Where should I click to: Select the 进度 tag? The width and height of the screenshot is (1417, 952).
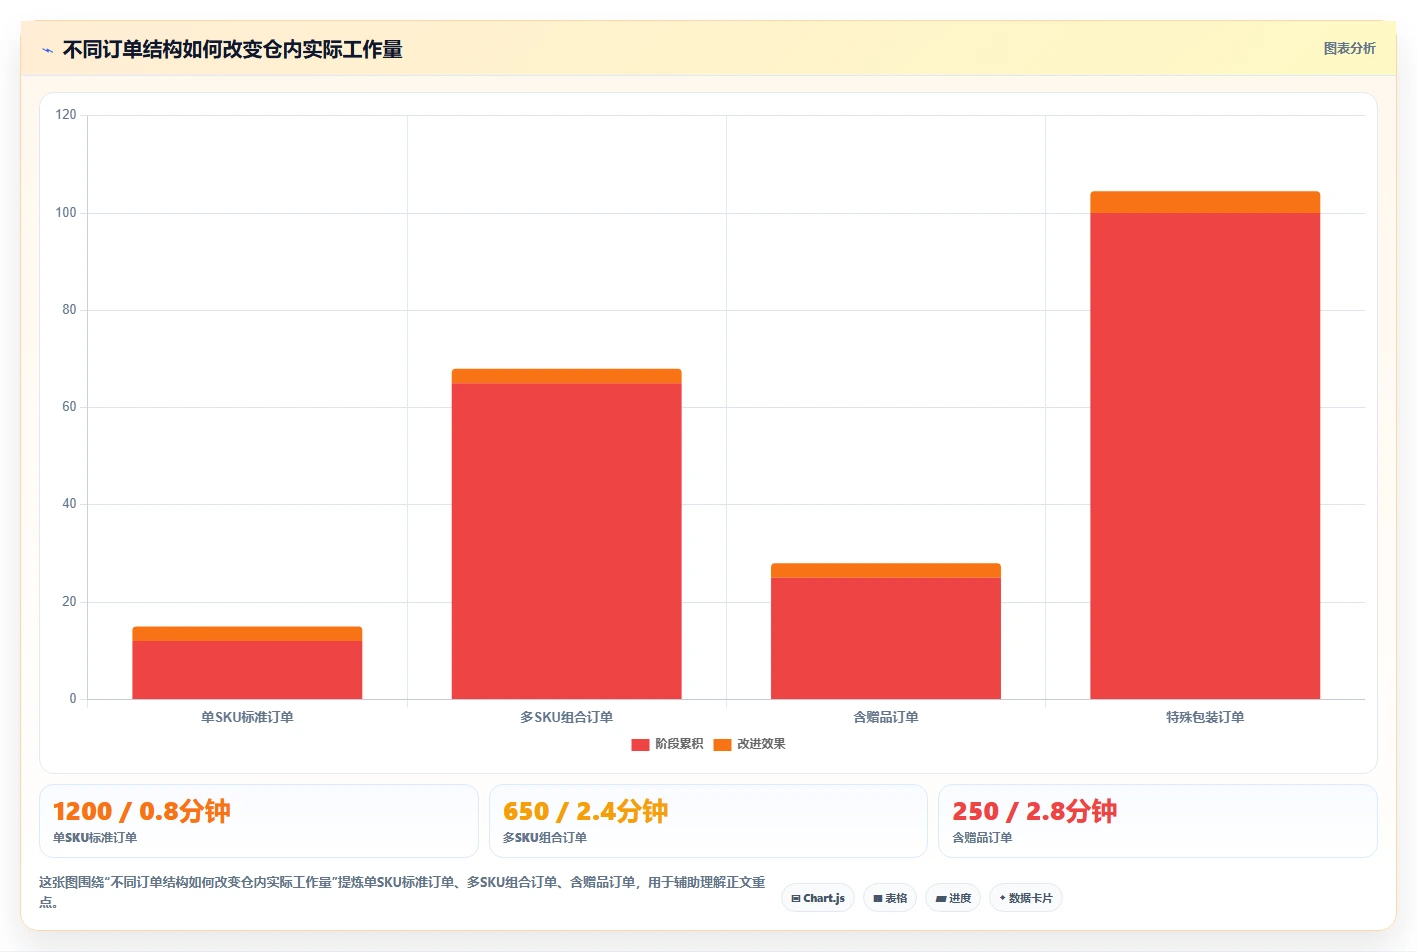click(953, 898)
